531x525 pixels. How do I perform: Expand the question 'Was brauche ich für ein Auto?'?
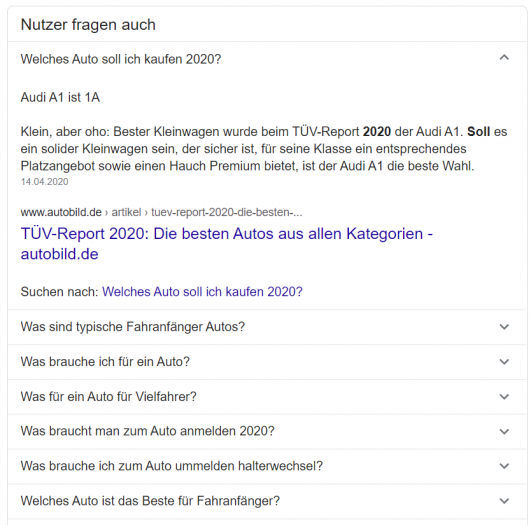(105, 362)
